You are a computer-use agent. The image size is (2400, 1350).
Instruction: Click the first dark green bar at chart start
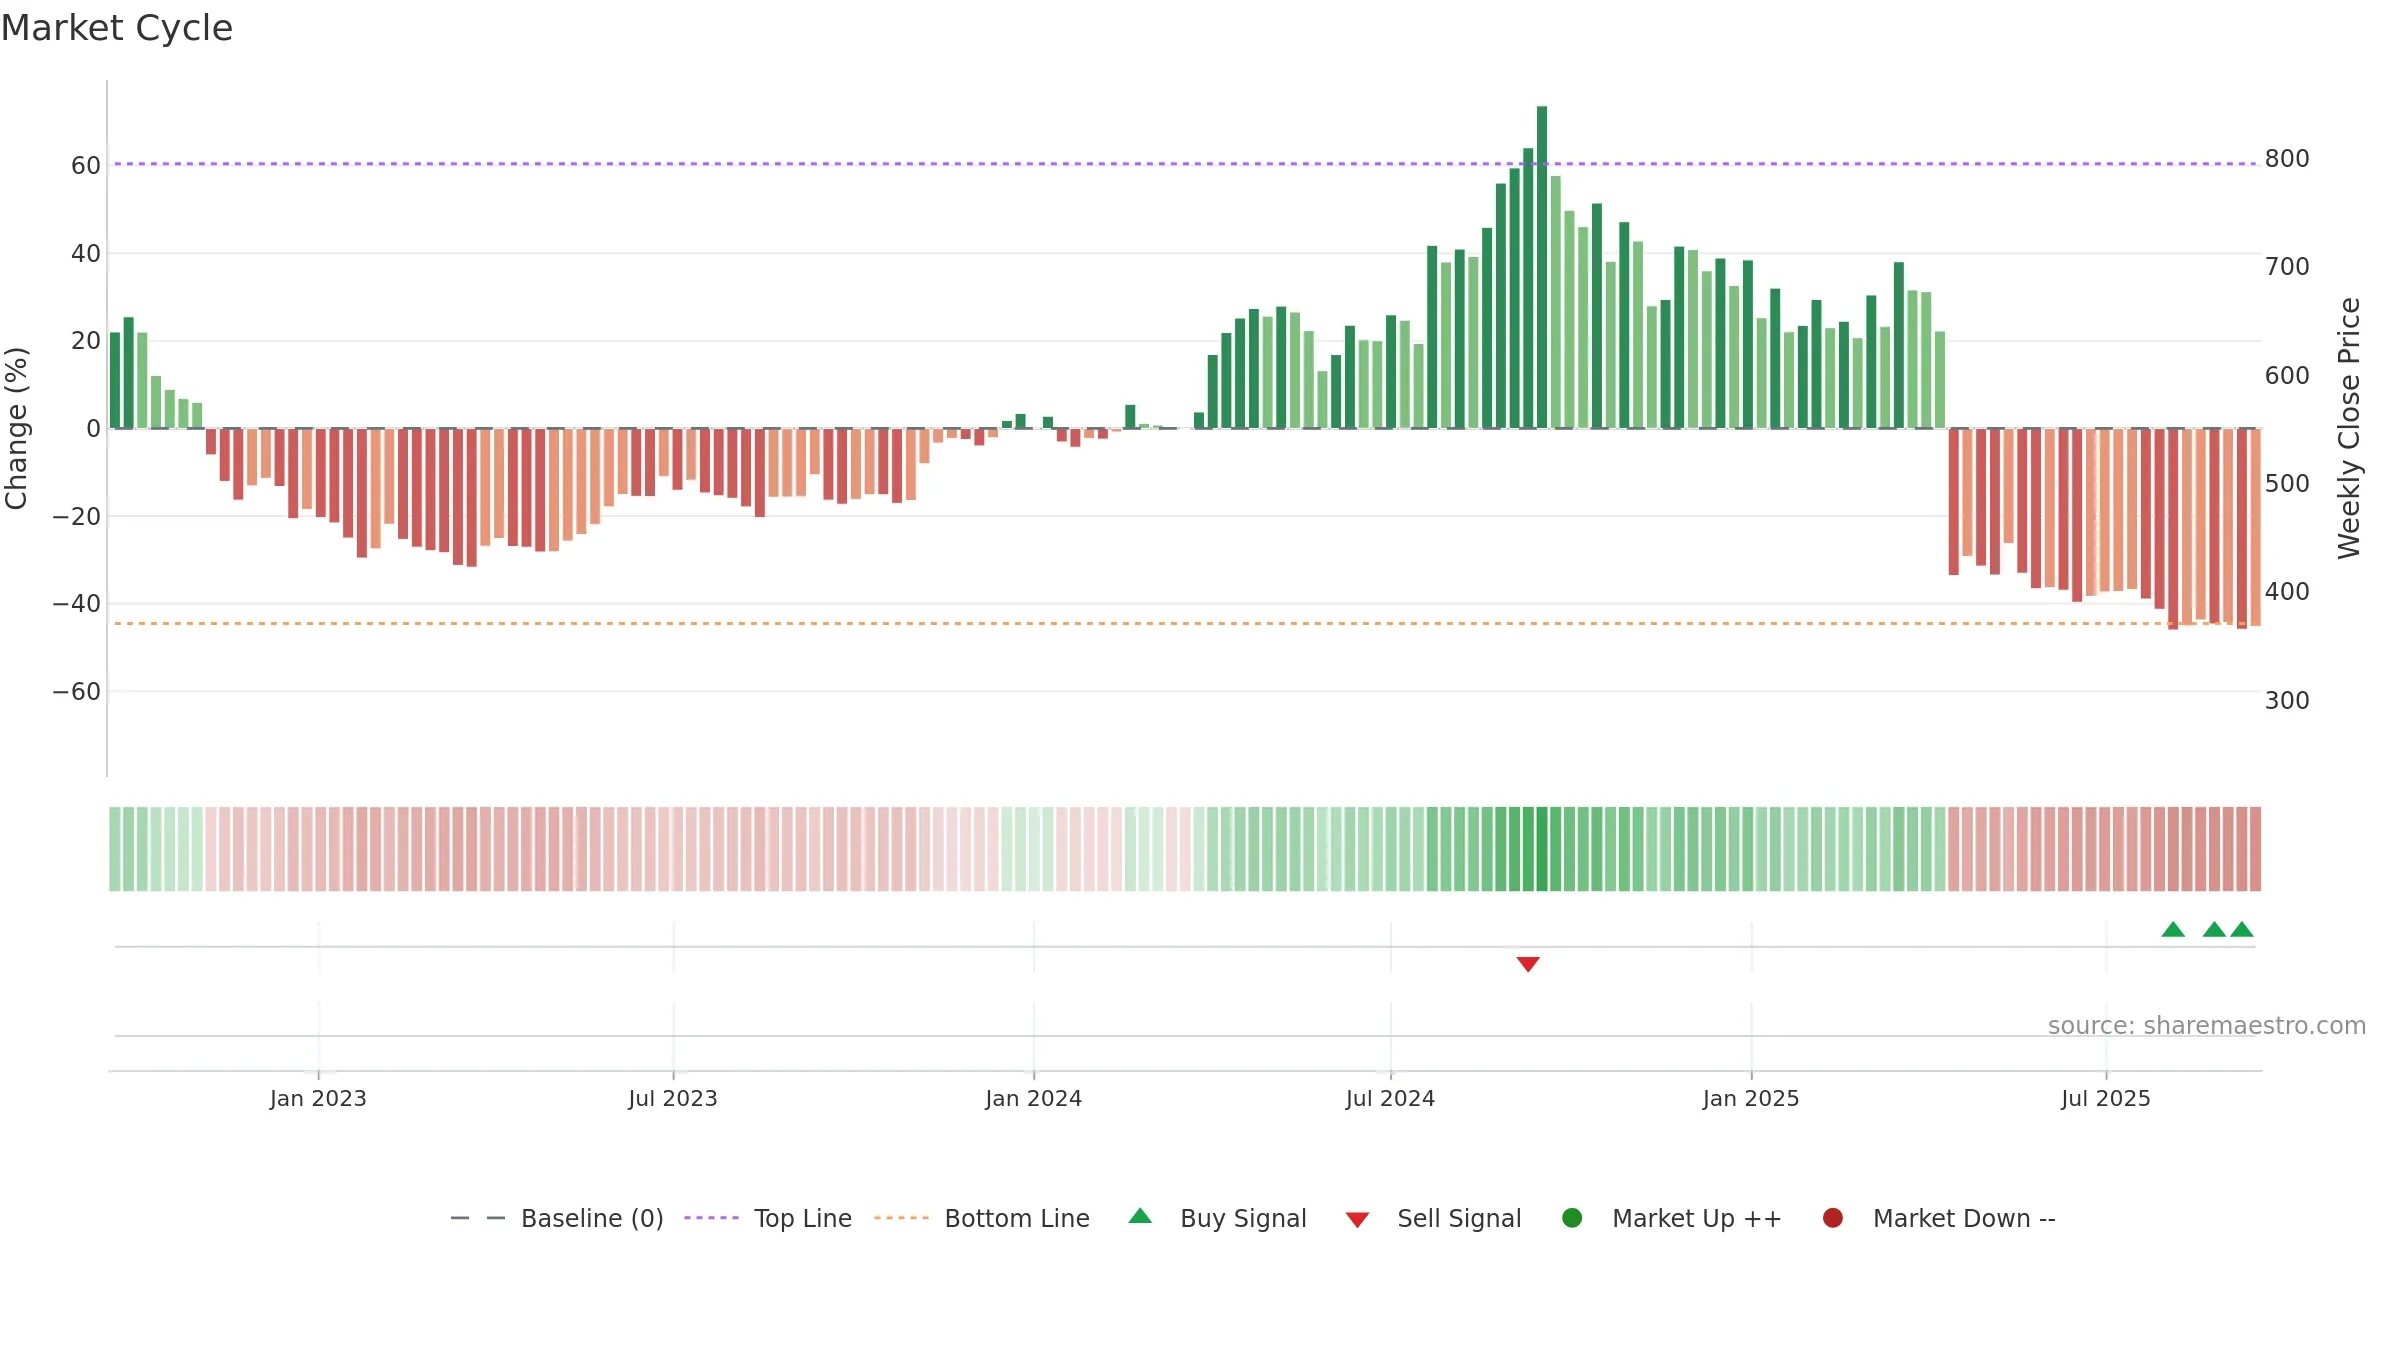(x=115, y=380)
